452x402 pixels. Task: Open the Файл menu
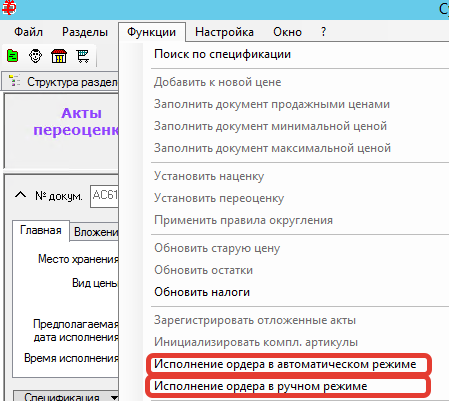click(x=28, y=32)
